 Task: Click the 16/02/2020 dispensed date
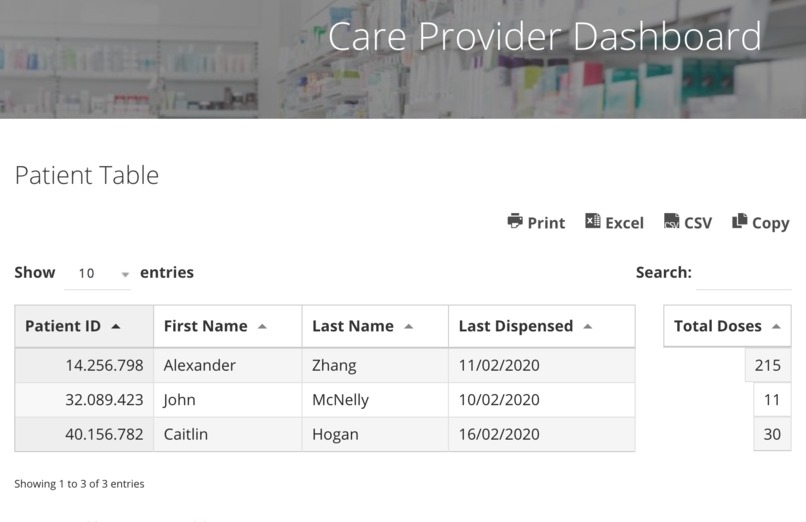point(499,434)
